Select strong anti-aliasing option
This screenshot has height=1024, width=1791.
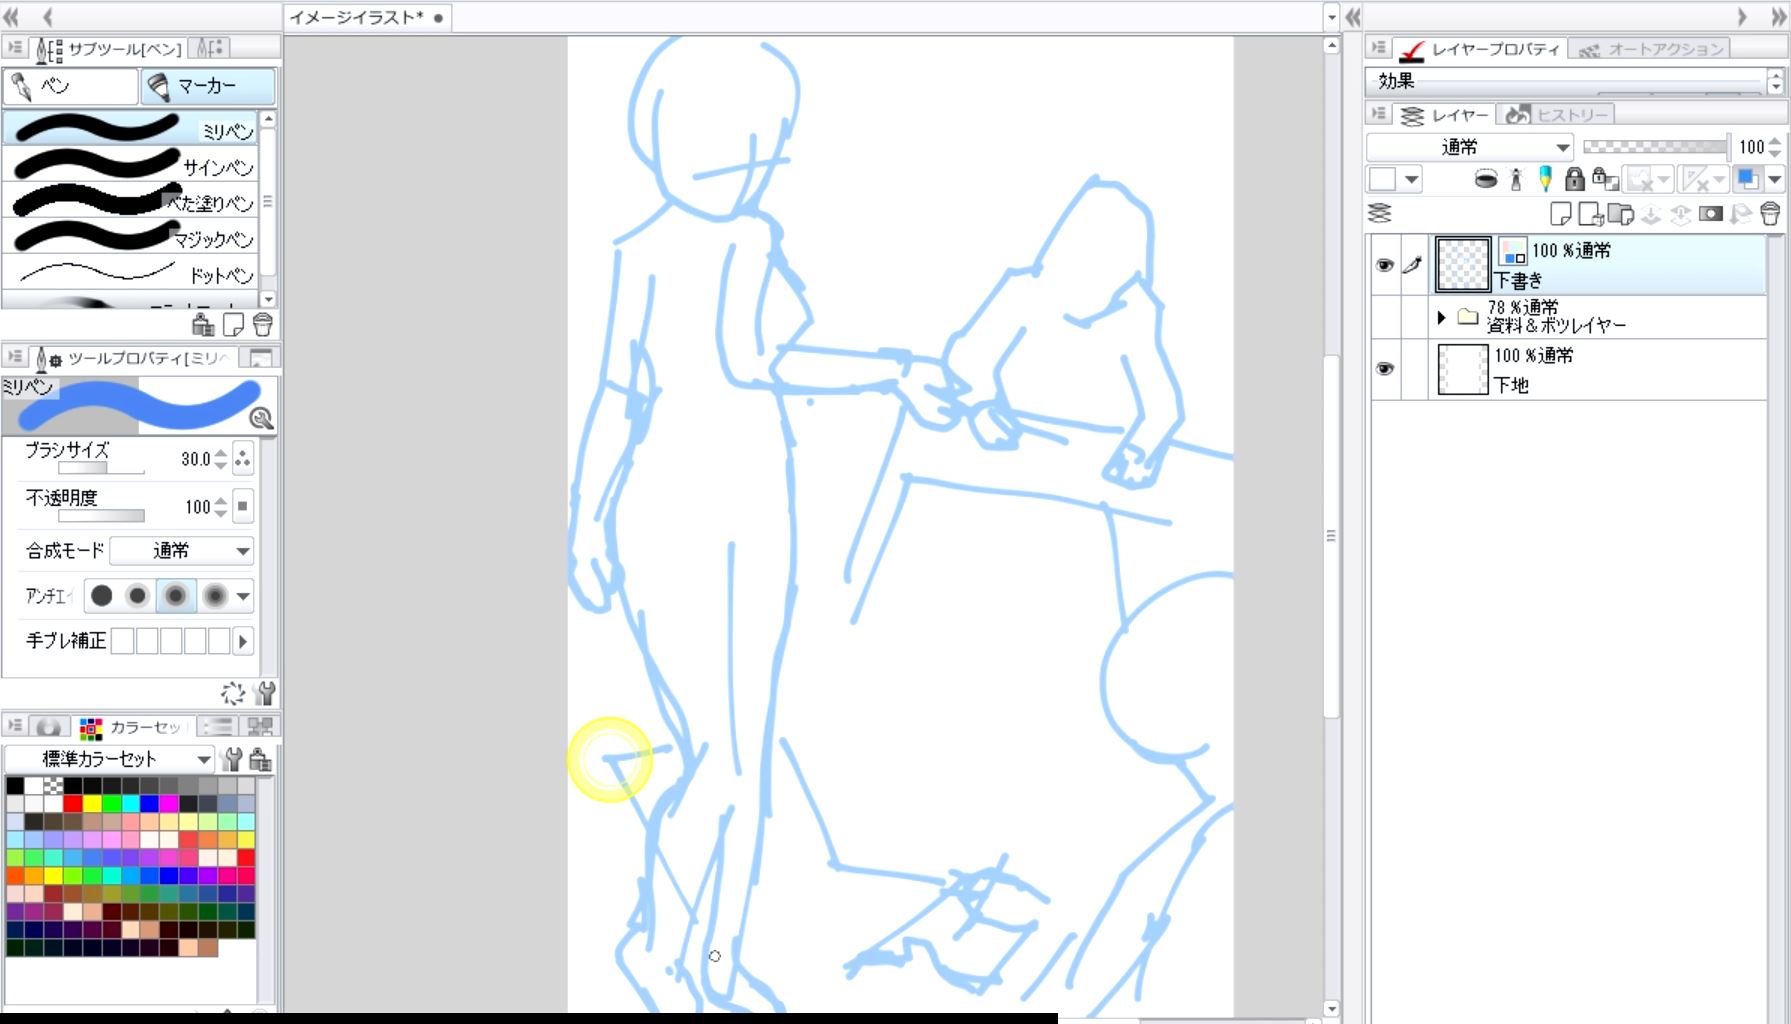(214, 596)
